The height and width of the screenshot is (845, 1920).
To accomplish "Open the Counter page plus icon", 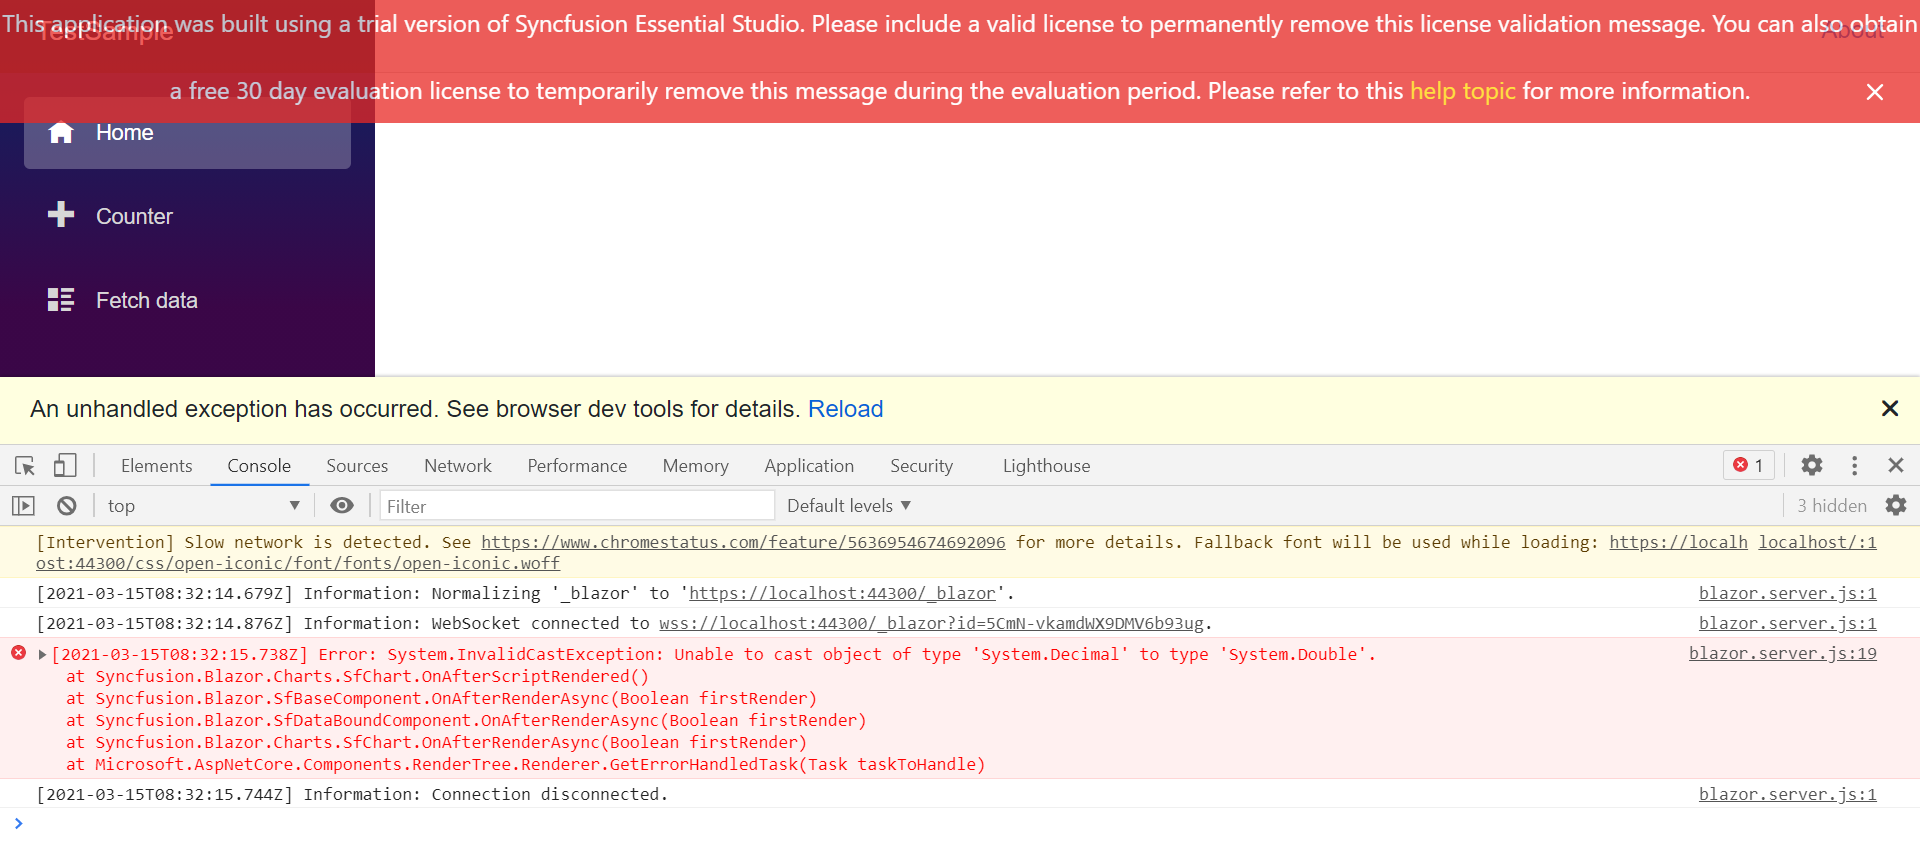I will [61, 216].
